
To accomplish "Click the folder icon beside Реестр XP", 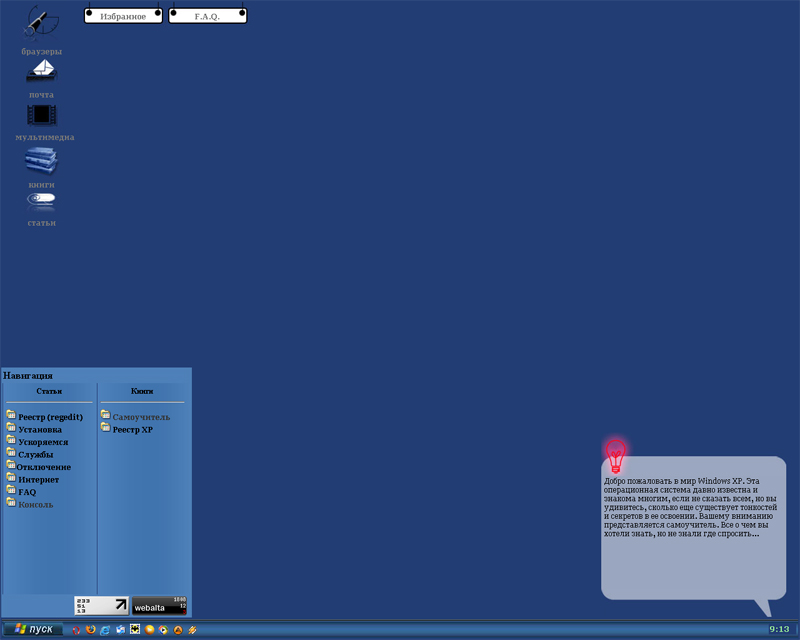I will pyautogui.click(x=106, y=427).
